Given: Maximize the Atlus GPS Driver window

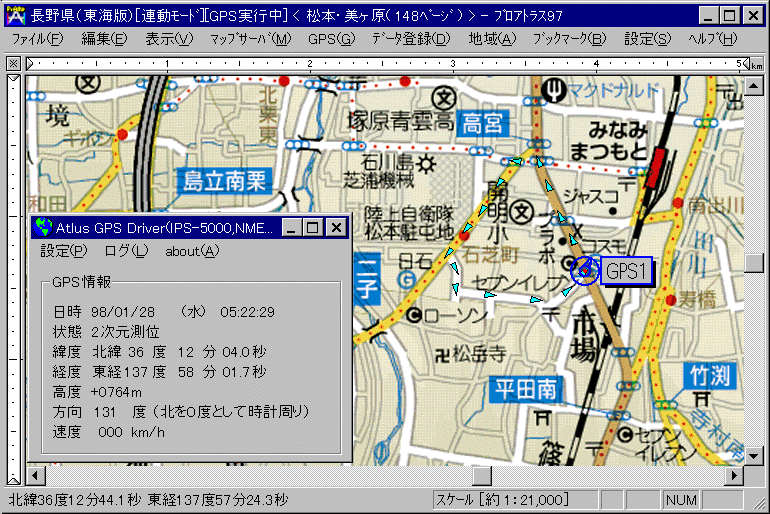Looking at the screenshot, I should pyautogui.click(x=313, y=228).
